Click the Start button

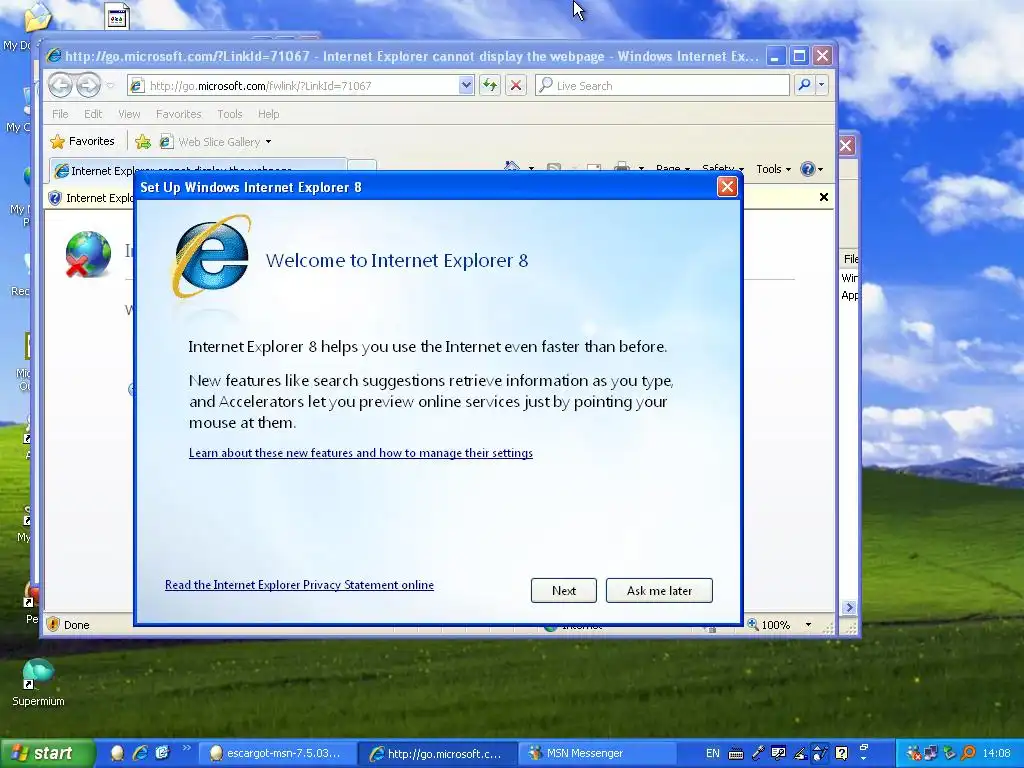click(x=45, y=753)
